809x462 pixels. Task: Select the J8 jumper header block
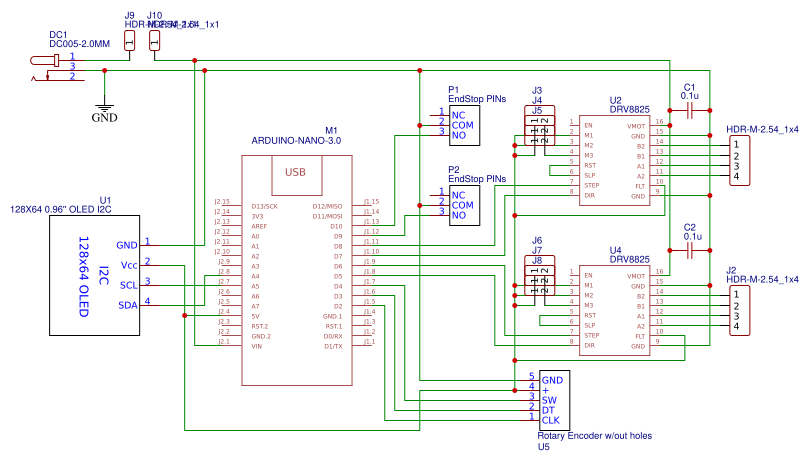540,276
